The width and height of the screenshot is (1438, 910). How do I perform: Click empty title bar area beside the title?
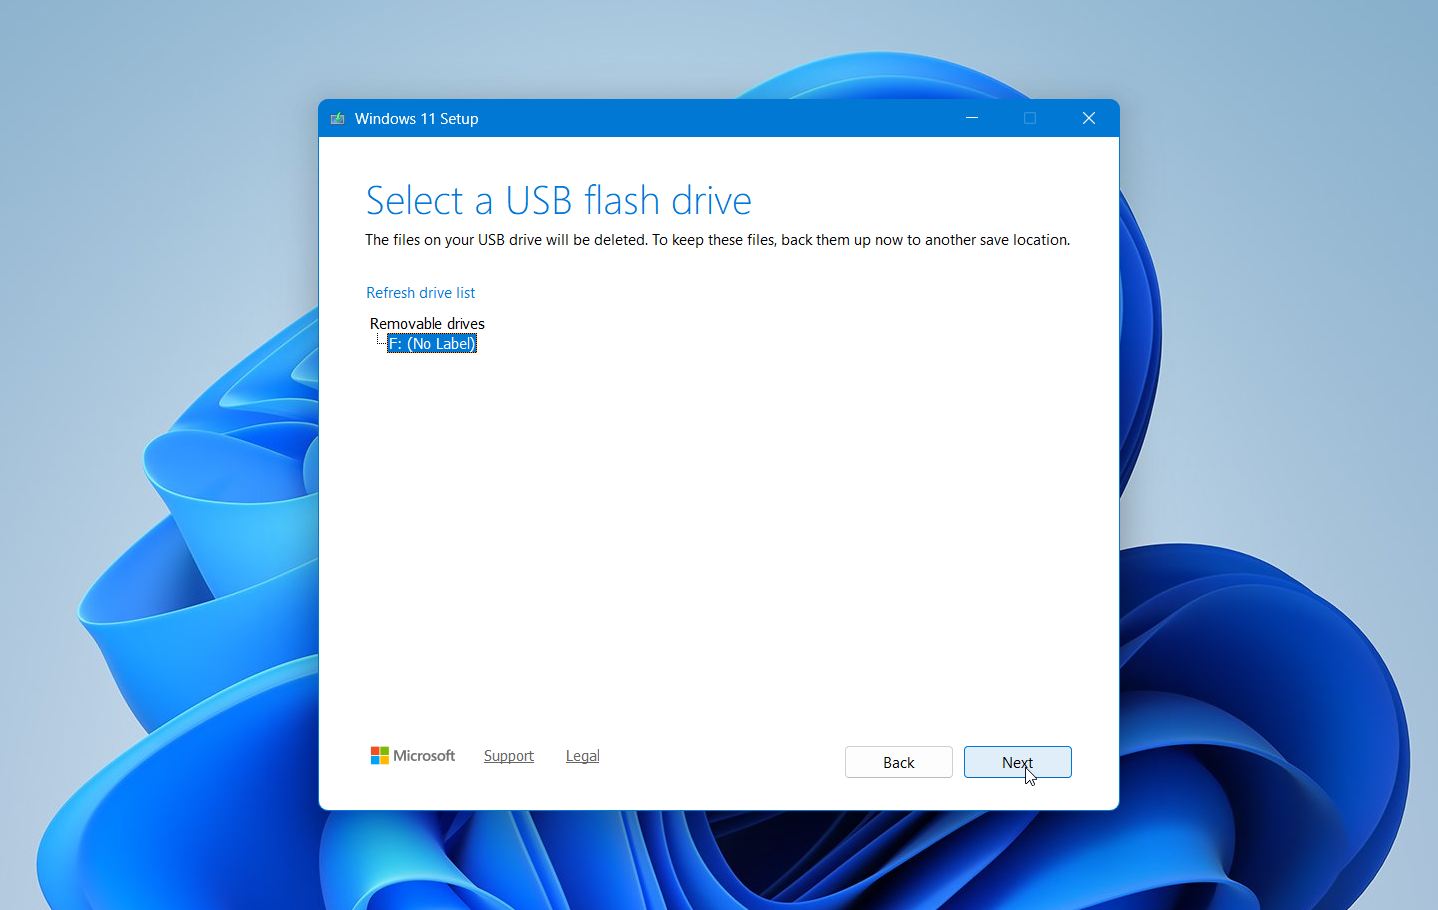pos(720,118)
